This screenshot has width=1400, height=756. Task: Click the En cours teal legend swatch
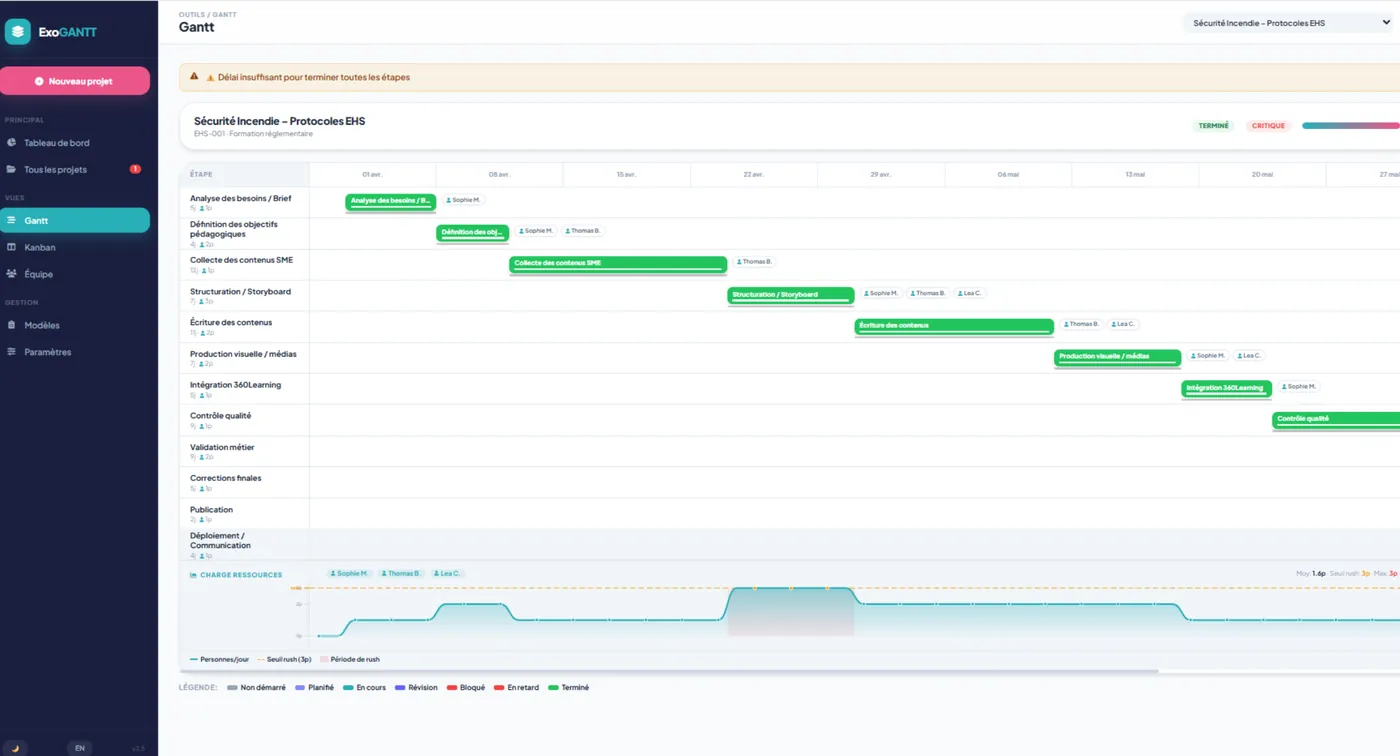click(x=348, y=688)
